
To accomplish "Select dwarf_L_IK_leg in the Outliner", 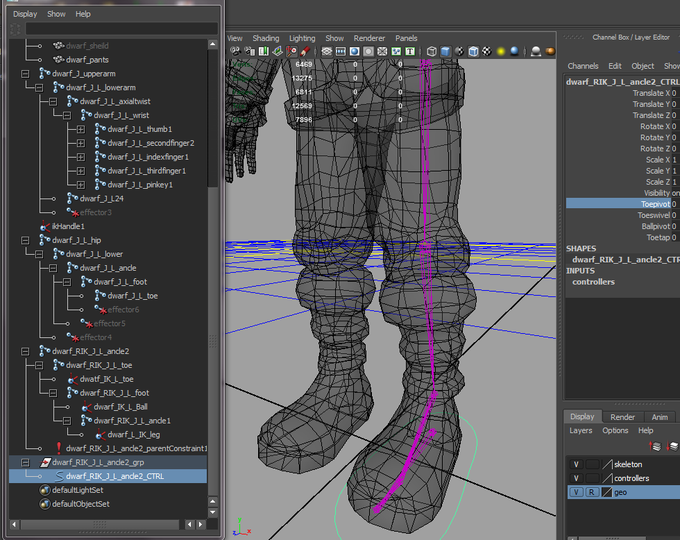I will coord(134,435).
